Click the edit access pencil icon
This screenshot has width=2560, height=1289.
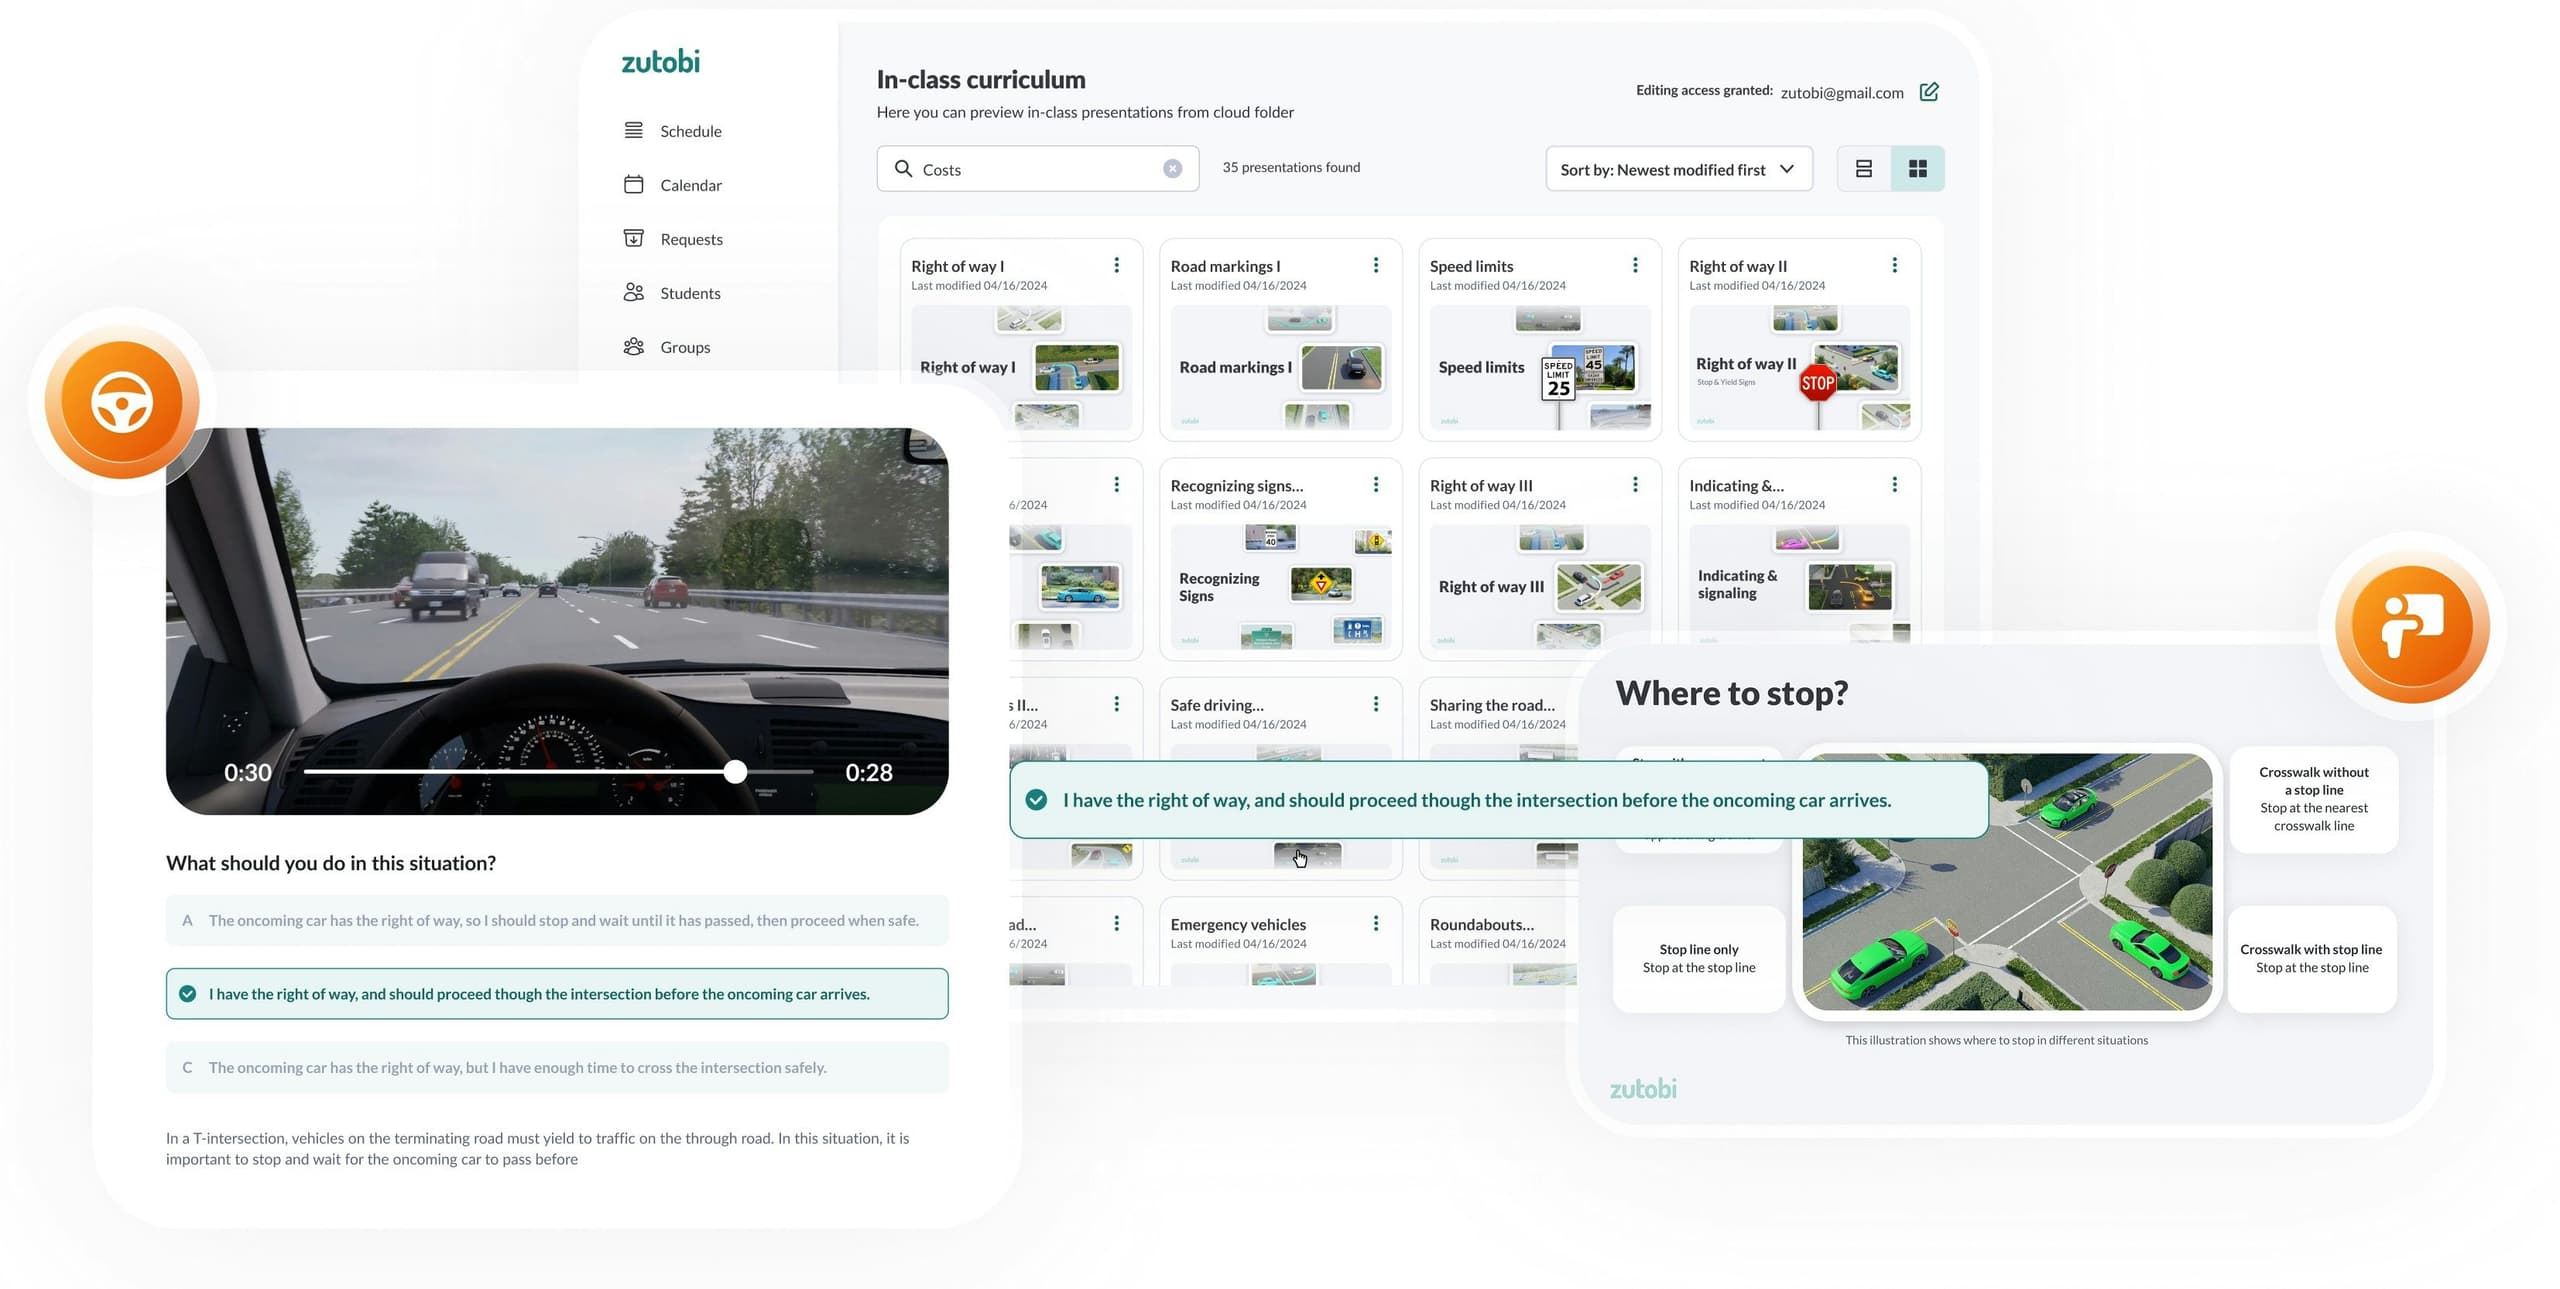pyautogui.click(x=1929, y=92)
